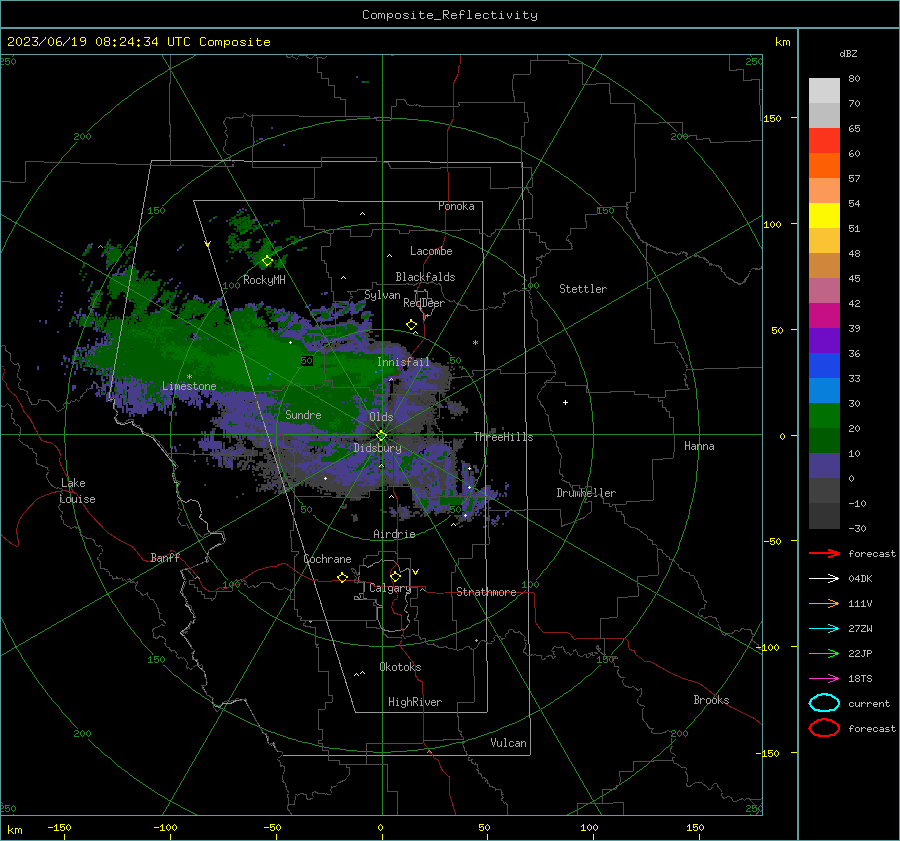900x841 pixels.
Task: Click the boxed 50 range label near Innisfail
Action: coord(307,361)
